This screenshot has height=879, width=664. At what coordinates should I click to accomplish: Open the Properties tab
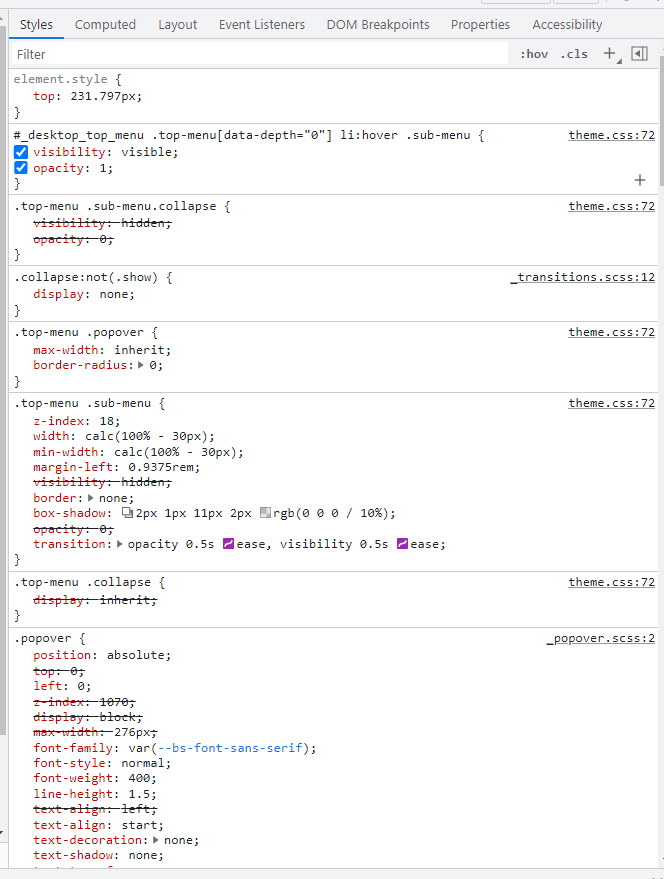point(481,25)
